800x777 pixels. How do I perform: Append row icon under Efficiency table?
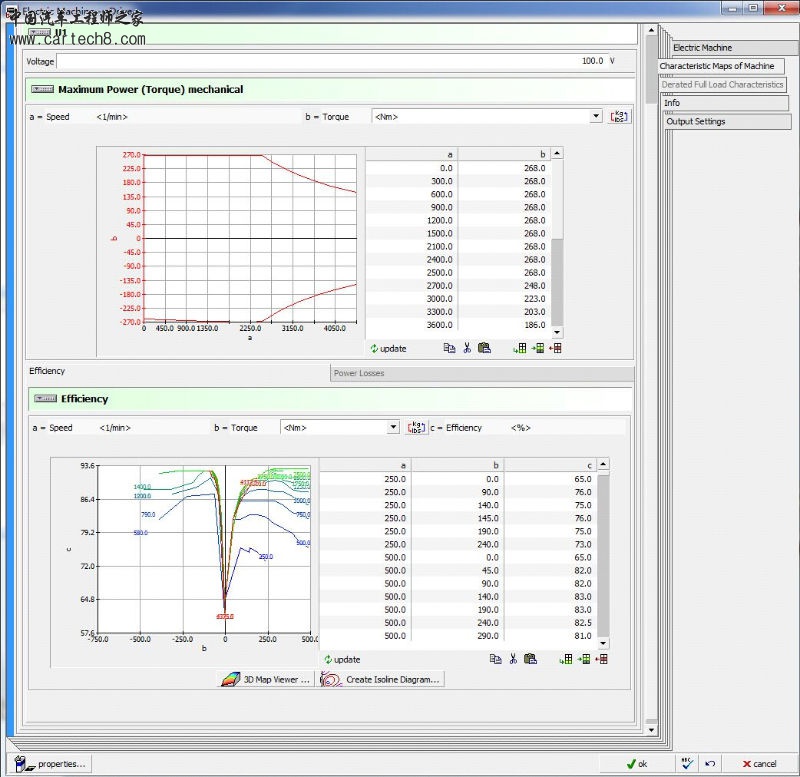[x=566, y=659]
